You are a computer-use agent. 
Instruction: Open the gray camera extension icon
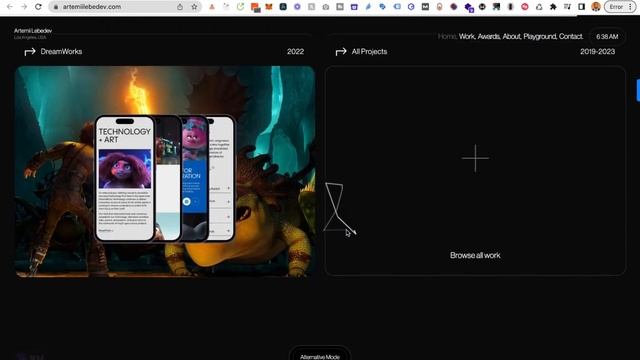[326, 7]
